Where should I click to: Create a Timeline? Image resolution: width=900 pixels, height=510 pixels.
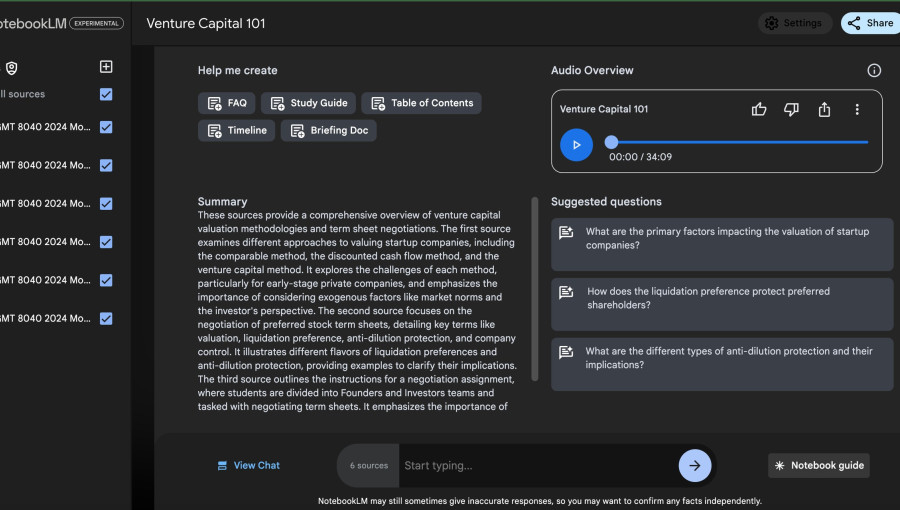click(x=236, y=130)
